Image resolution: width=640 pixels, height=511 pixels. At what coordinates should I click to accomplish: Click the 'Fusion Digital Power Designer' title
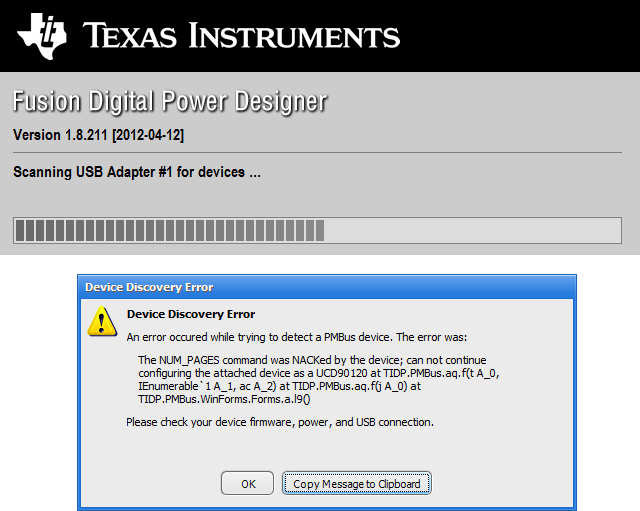click(170, 101)
